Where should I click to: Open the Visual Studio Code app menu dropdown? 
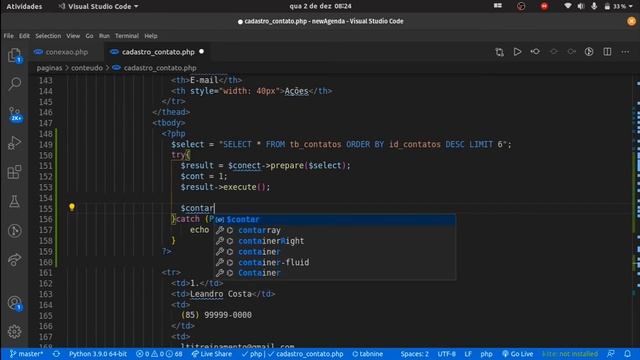98,6
